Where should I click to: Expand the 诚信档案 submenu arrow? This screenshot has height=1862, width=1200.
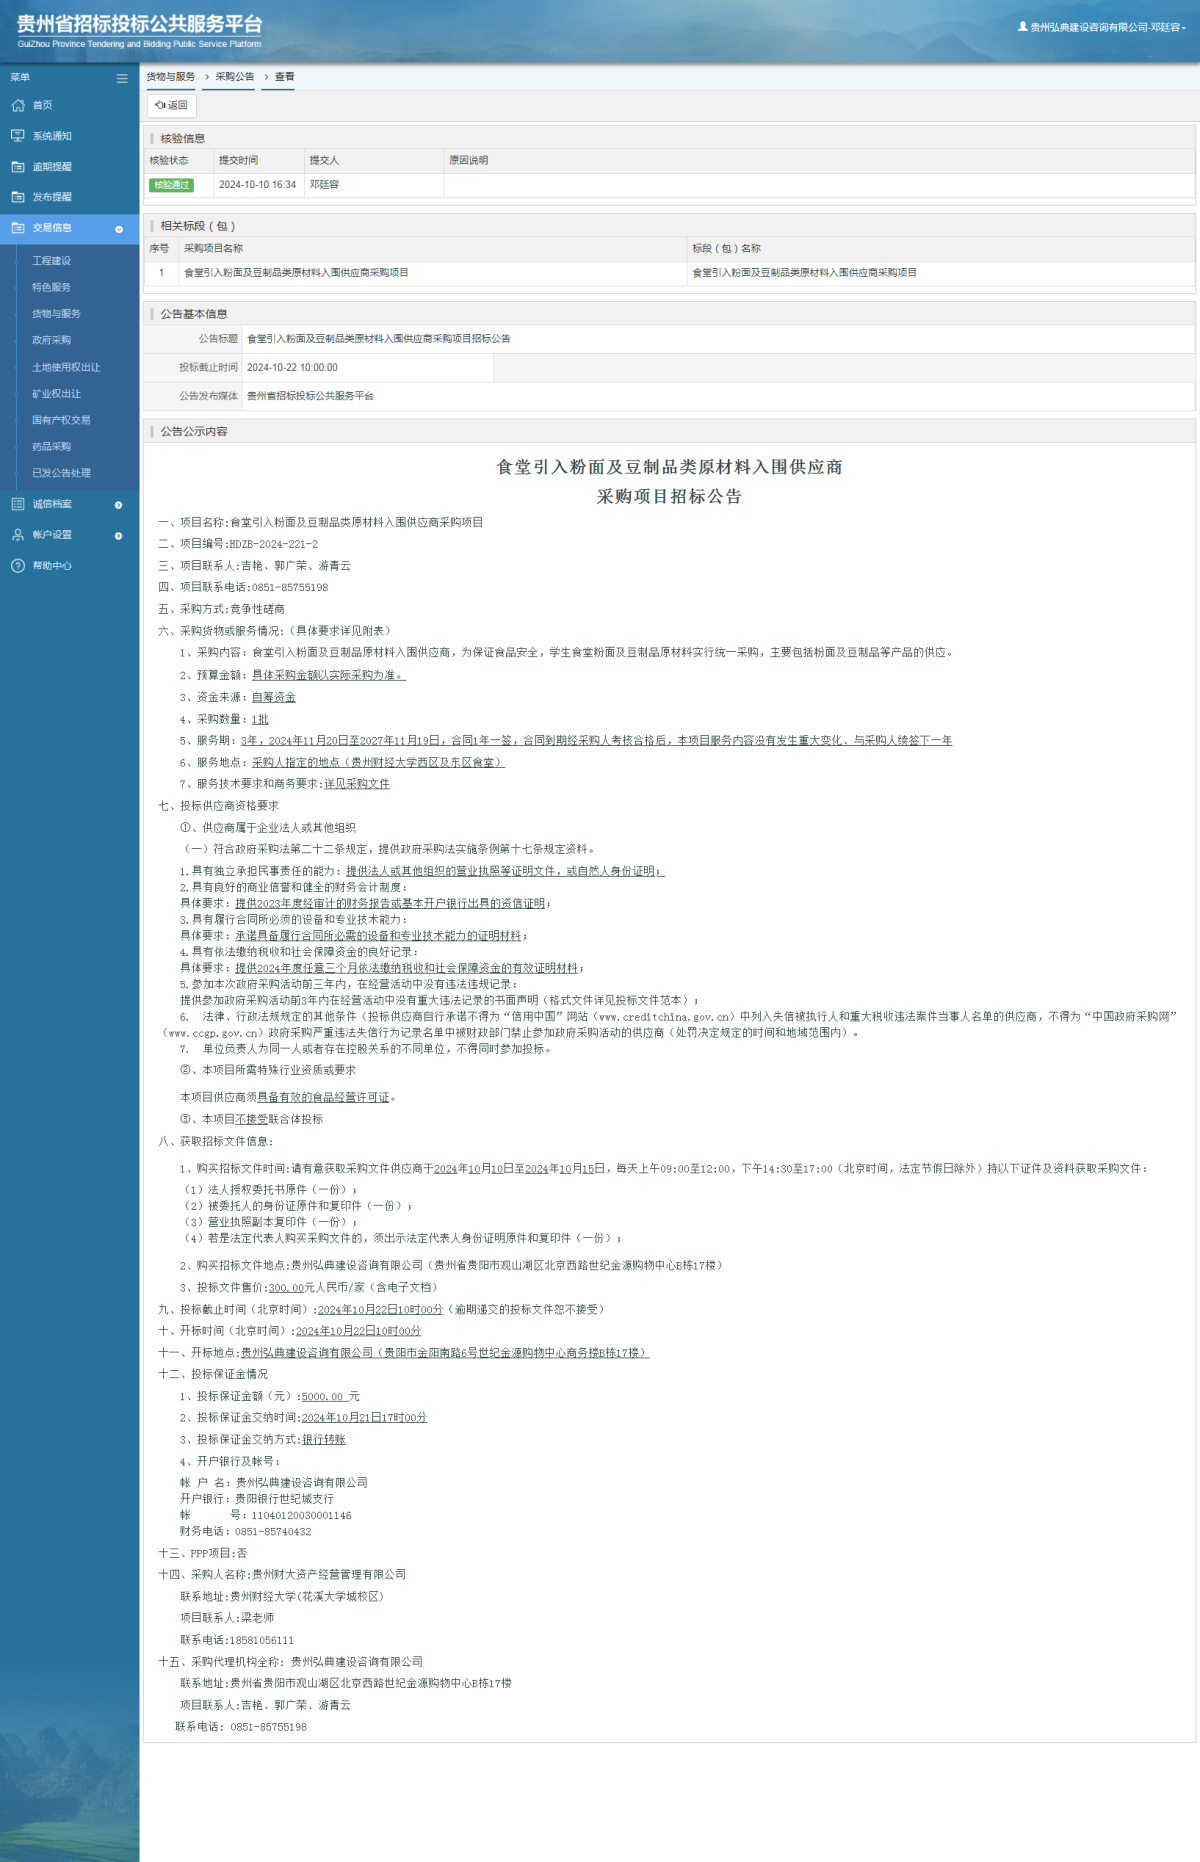119,505
